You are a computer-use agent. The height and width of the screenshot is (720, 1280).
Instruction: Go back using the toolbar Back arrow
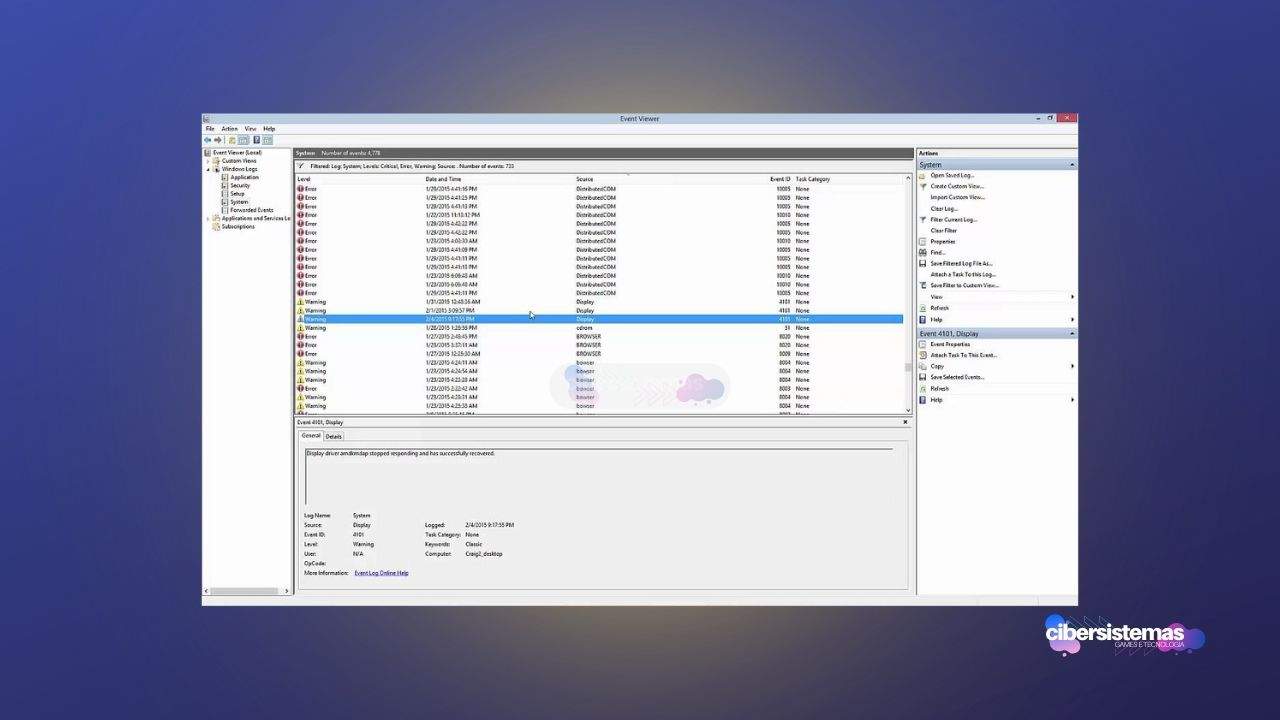coord(208,140)
